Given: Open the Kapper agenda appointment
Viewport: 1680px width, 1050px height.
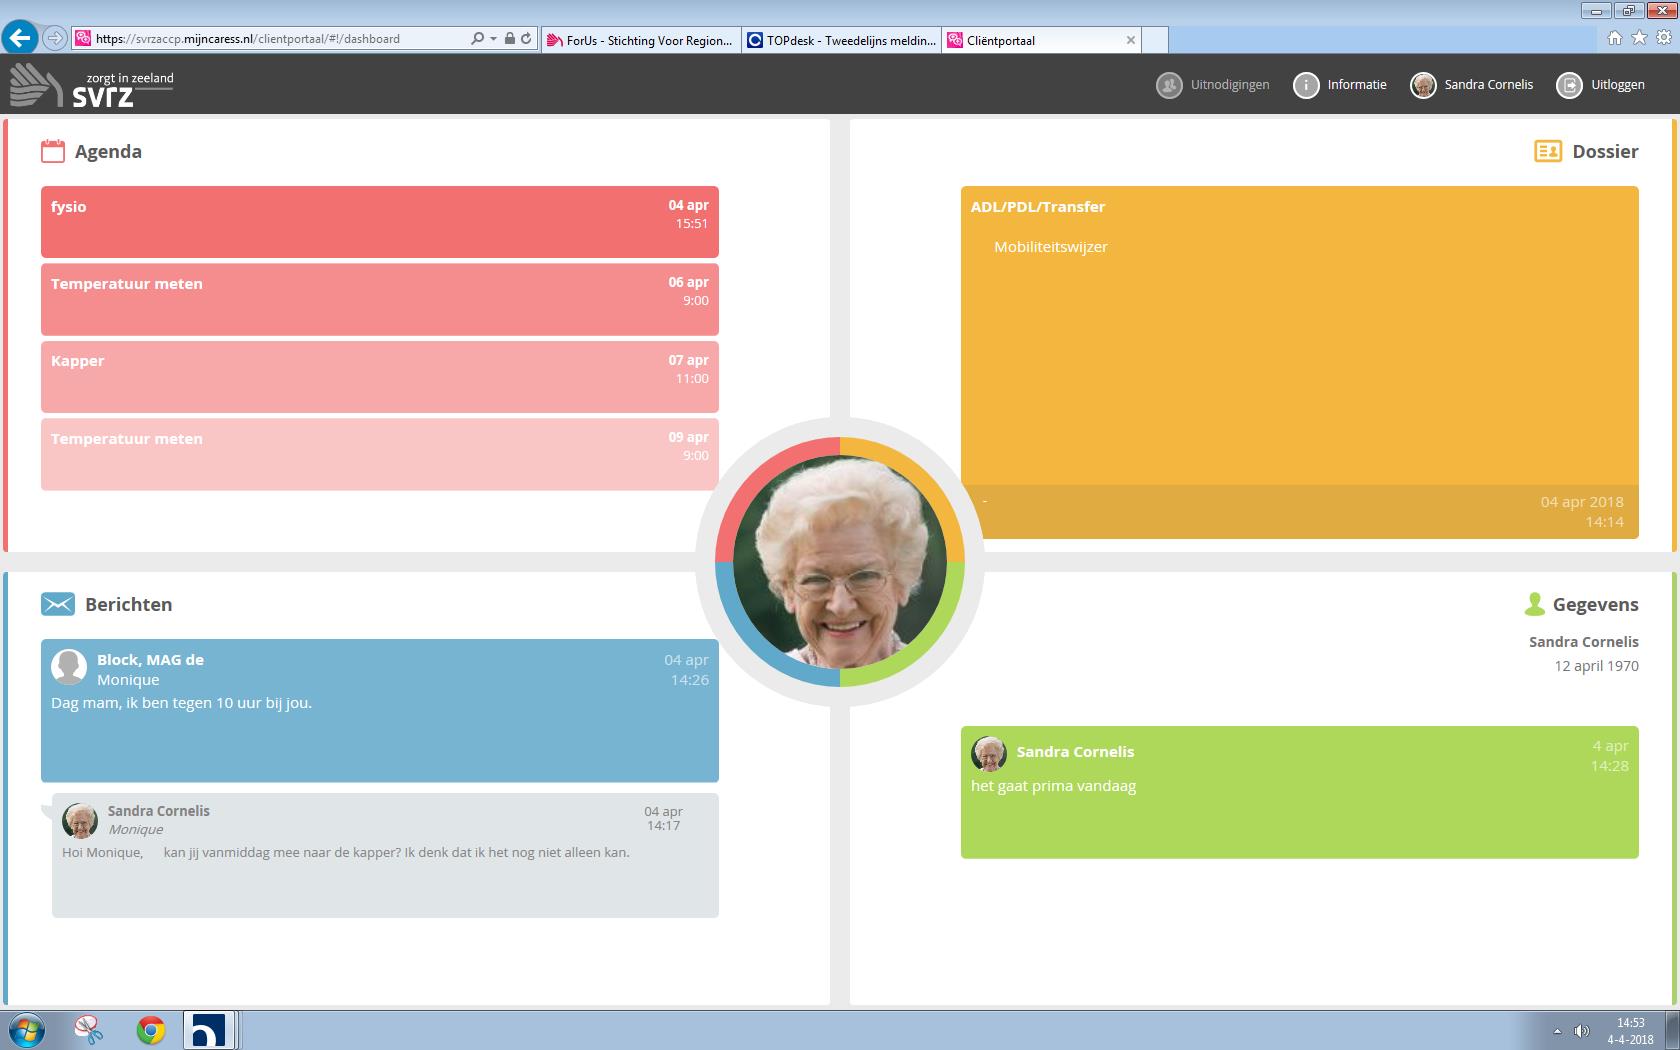Looking at the screenshot, I should 379,376.
